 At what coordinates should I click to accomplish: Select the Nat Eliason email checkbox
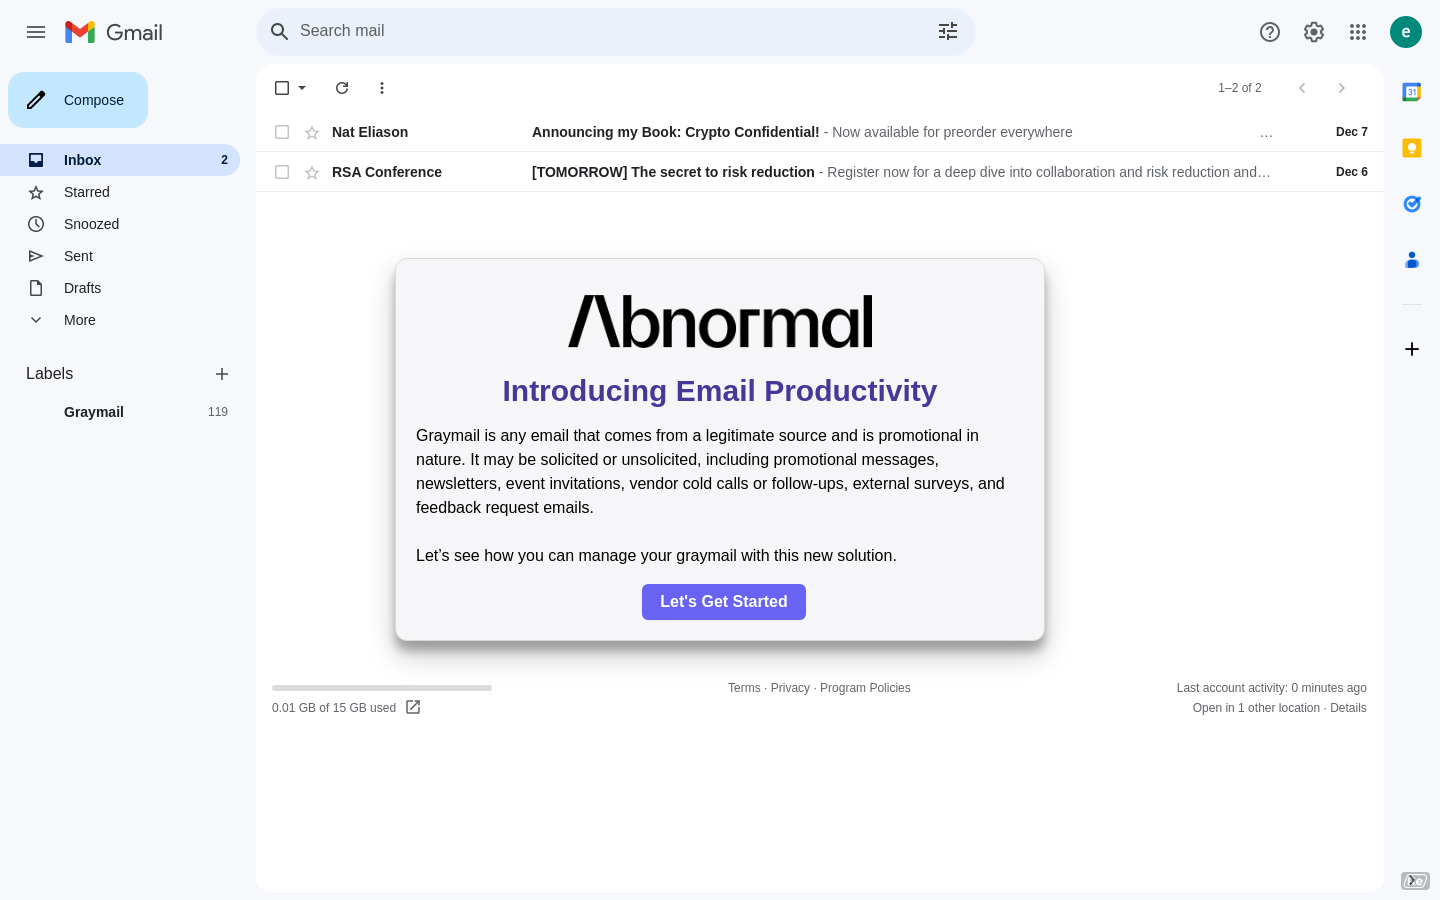[x=282, y=132]
